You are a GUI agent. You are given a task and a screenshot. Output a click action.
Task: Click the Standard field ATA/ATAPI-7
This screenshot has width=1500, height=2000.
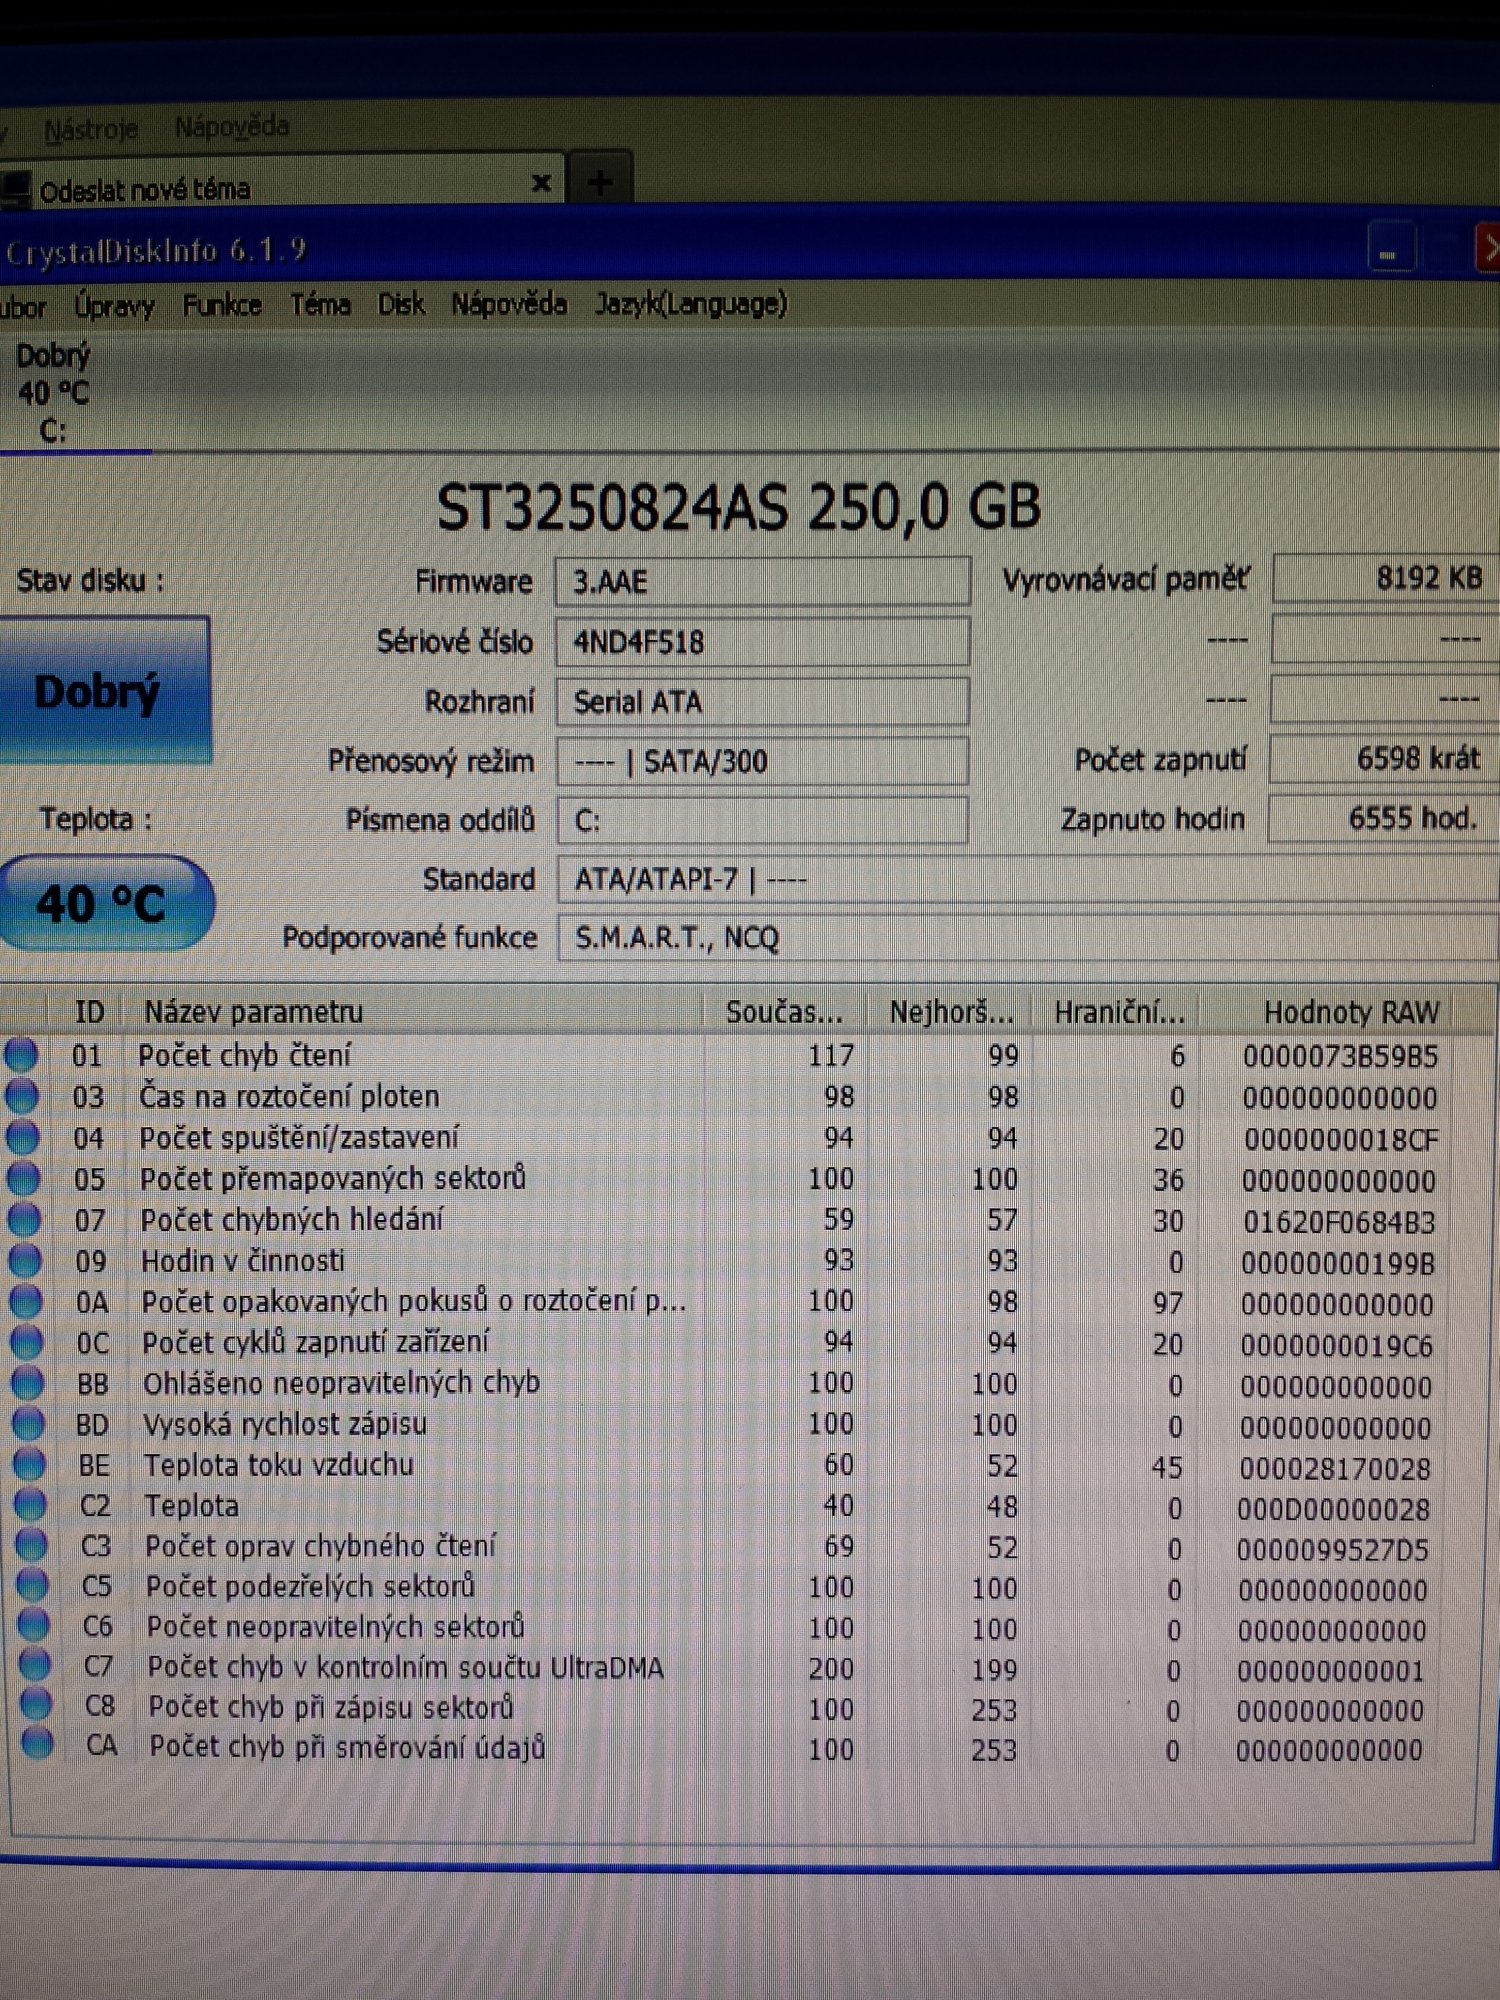point(1028,880)
